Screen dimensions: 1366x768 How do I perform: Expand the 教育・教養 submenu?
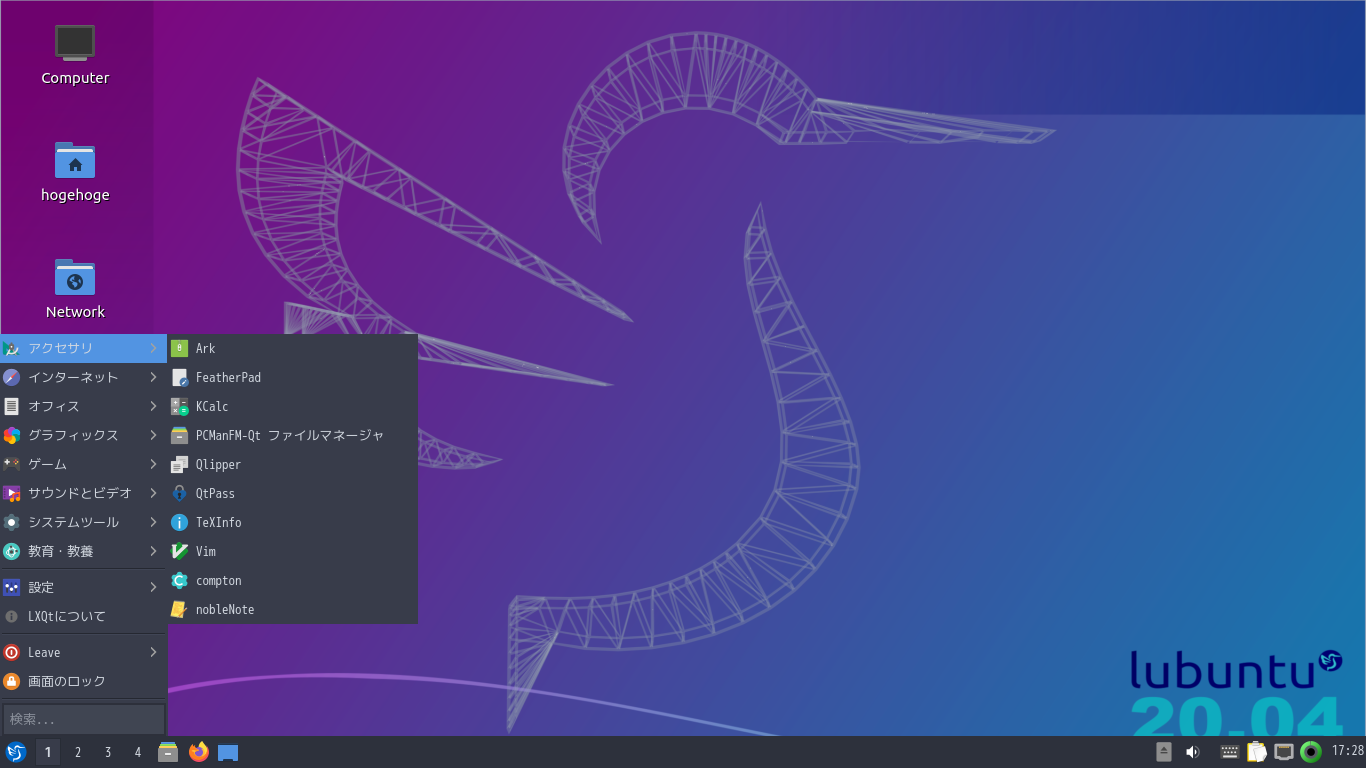tap(83, 551)
